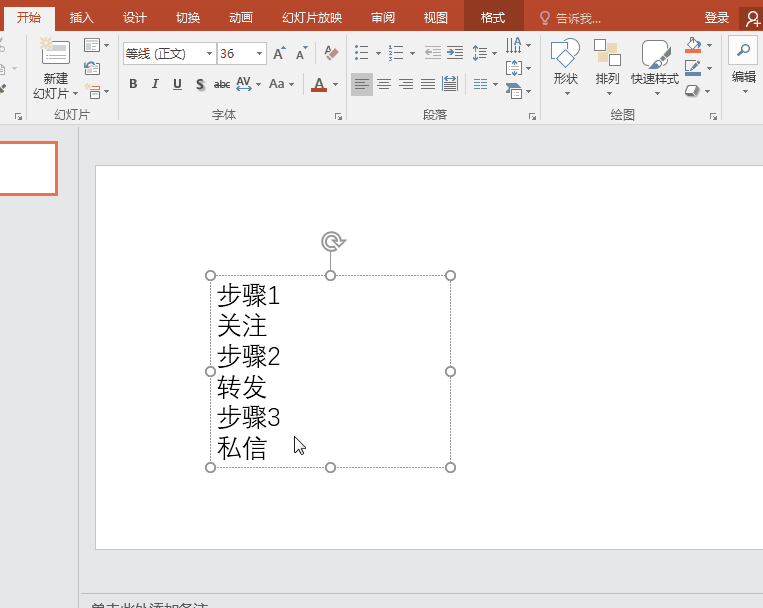The width and height of the screenshot is (763, 608).
Task: Apply the red font color swatch
Action: 319,85
